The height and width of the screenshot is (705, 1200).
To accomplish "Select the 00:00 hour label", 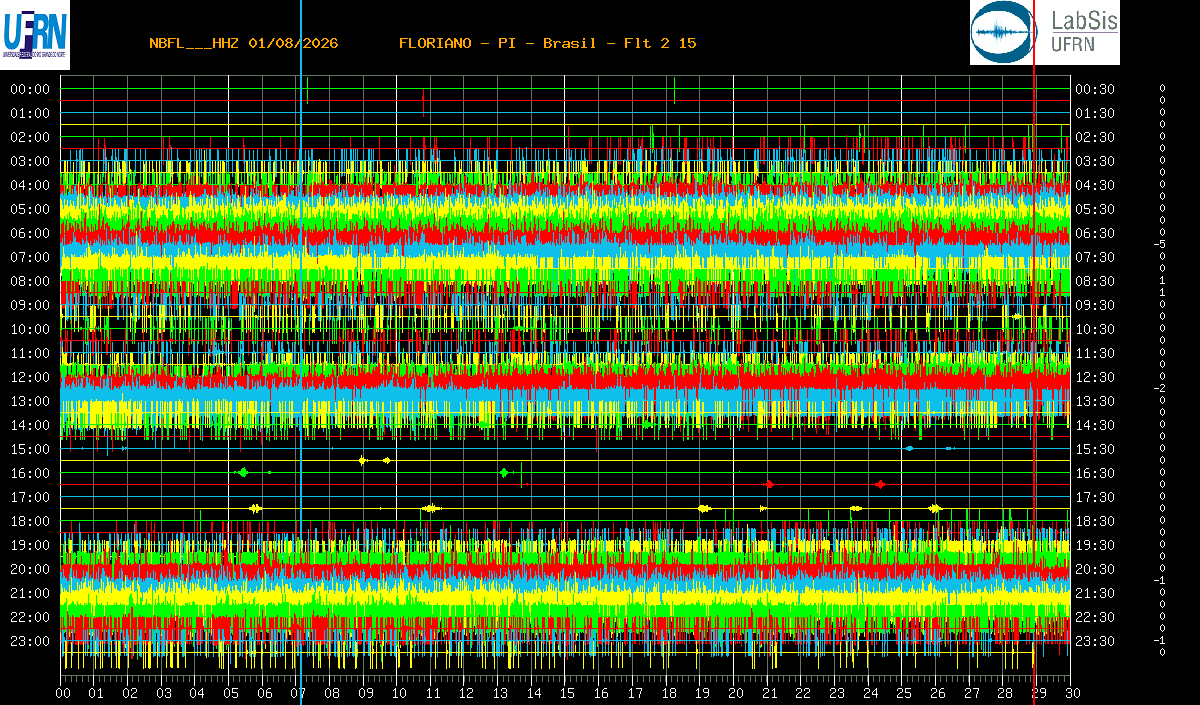I will (30, 89).
